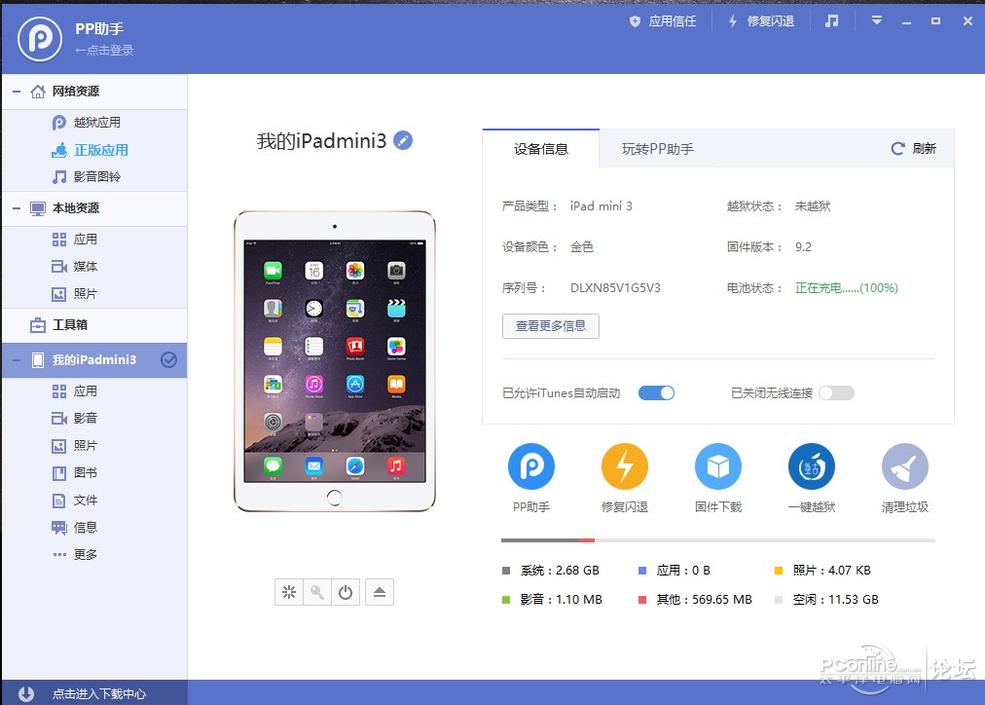Switch to 设备信息 tab
Viewport: 985px width, 705px height.
(x=541, y=149)
